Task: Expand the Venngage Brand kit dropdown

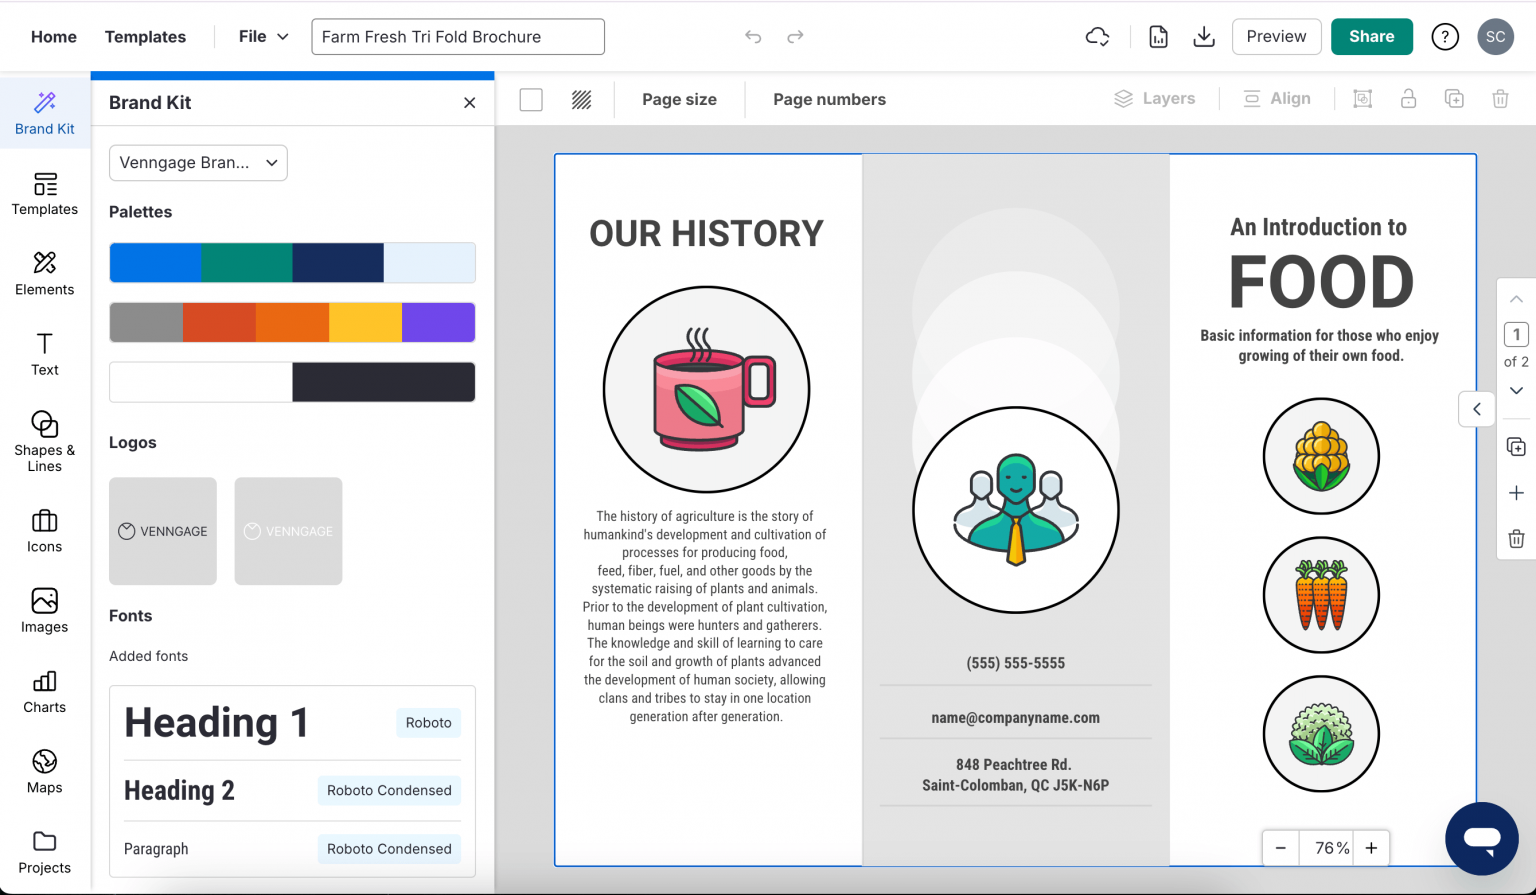Action: tap(198, 163)
